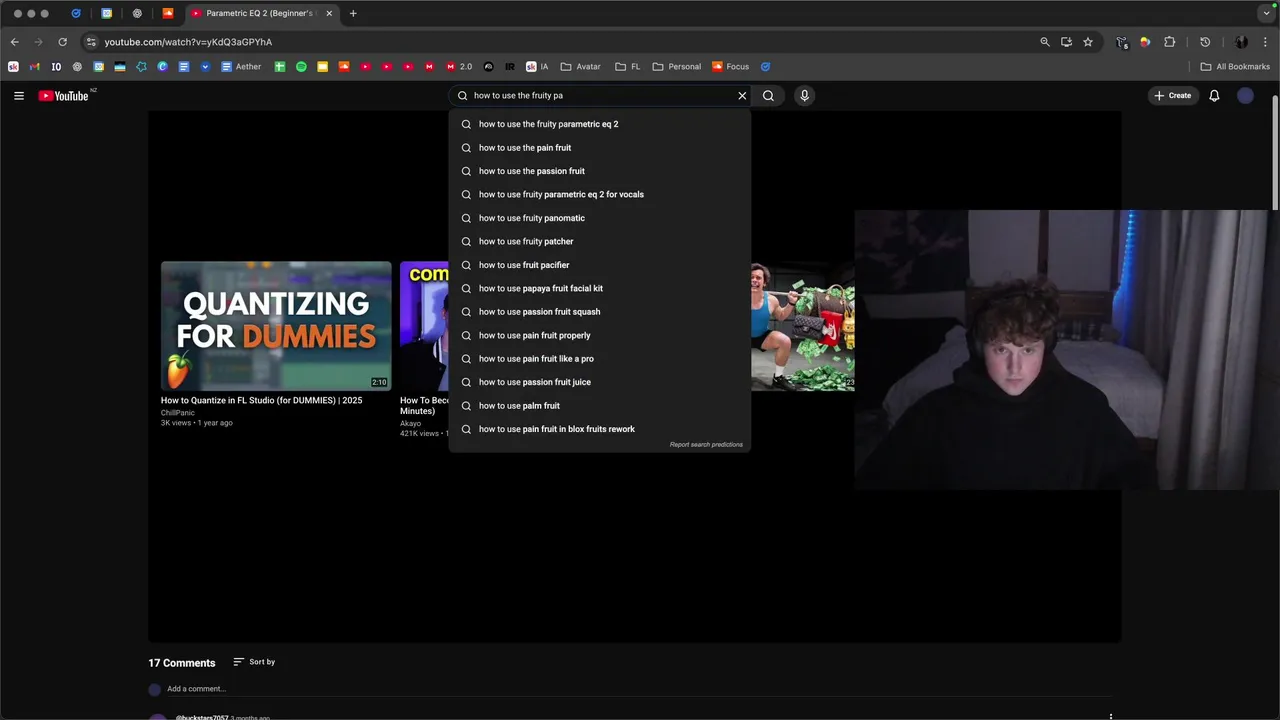Open the Extensions puzzle icon
The image size is (1280, 720).
[x=1169, y=42]
